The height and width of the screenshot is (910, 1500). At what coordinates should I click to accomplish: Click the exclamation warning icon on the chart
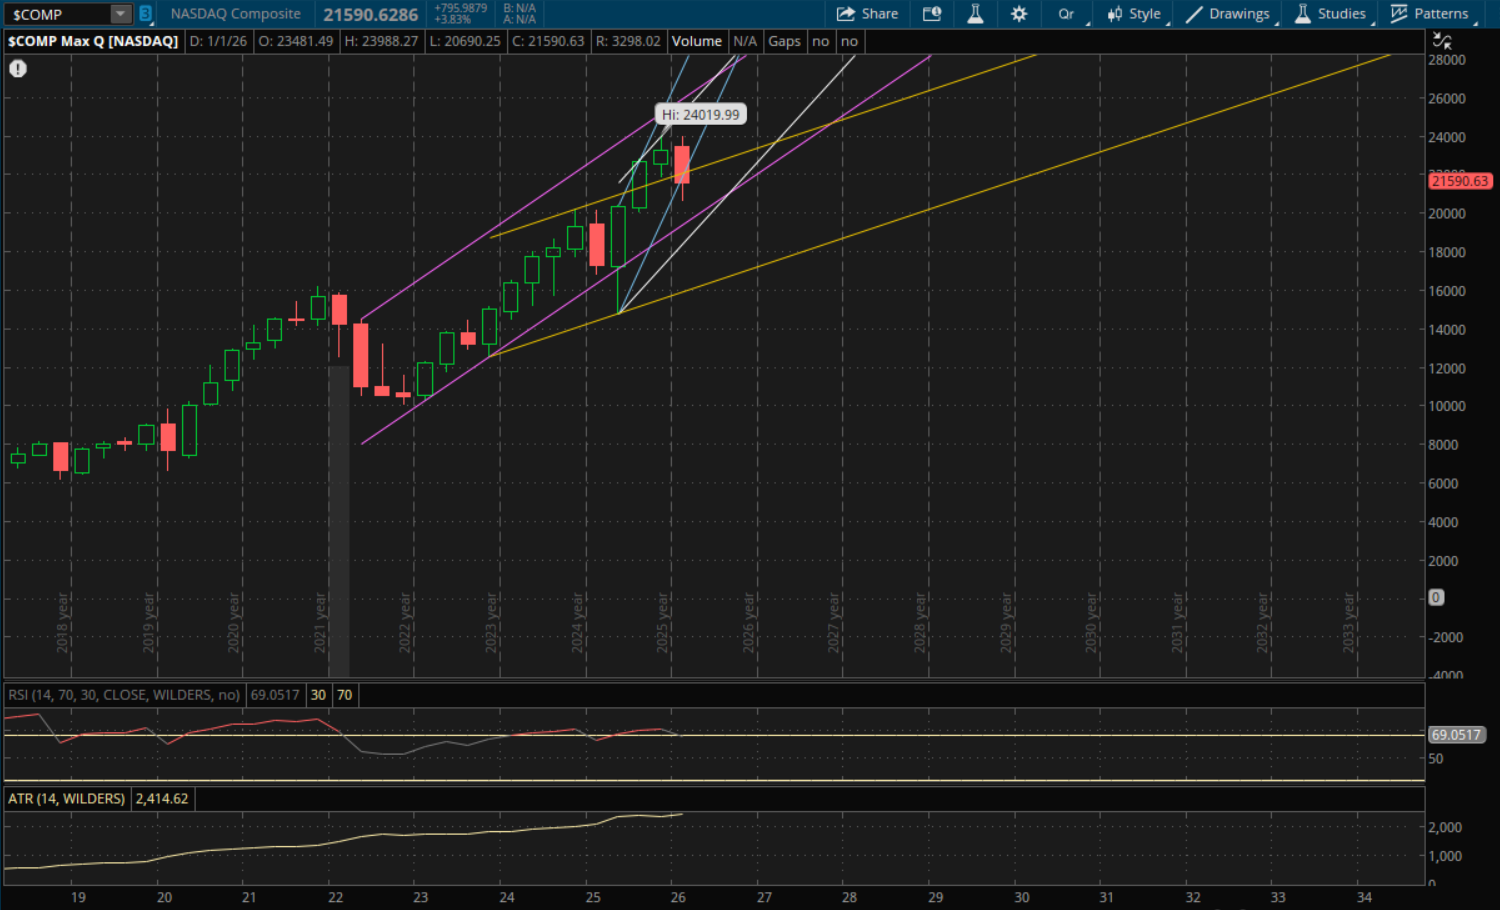[x=18, y=68]
